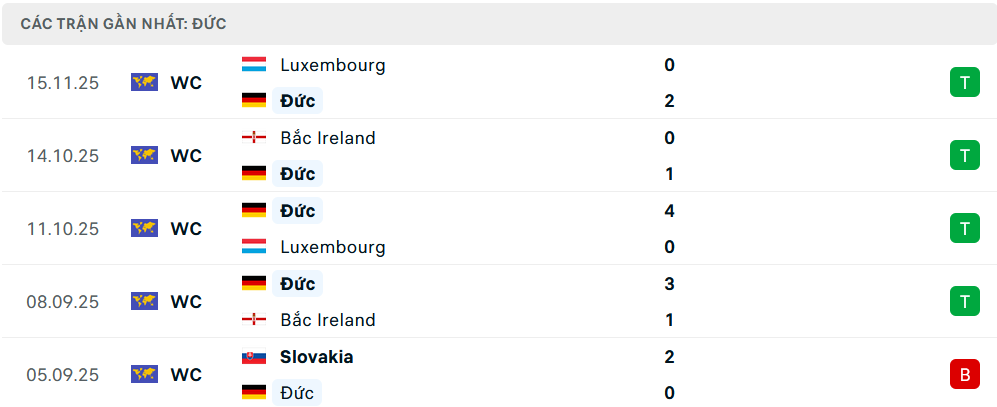Click Luxembourg flag in 15.11.25 match

point(254,65)
